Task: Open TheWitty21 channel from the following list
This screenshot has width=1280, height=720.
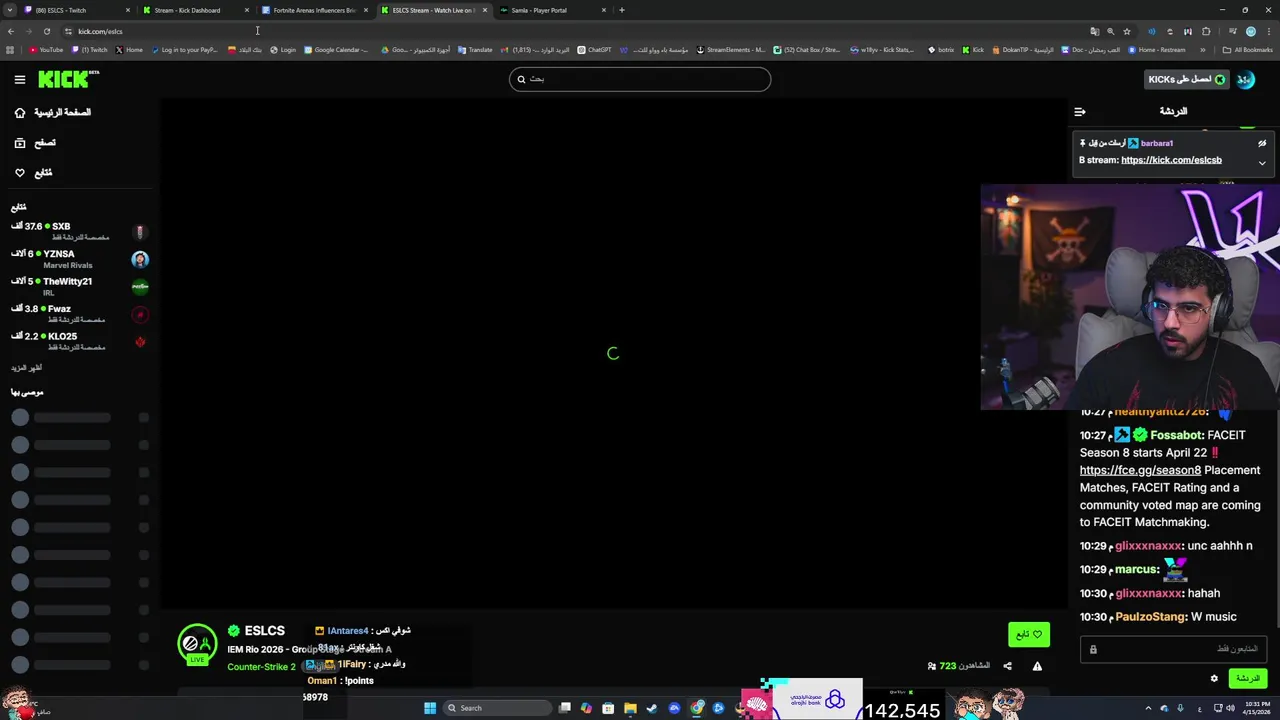Action: 79,286
